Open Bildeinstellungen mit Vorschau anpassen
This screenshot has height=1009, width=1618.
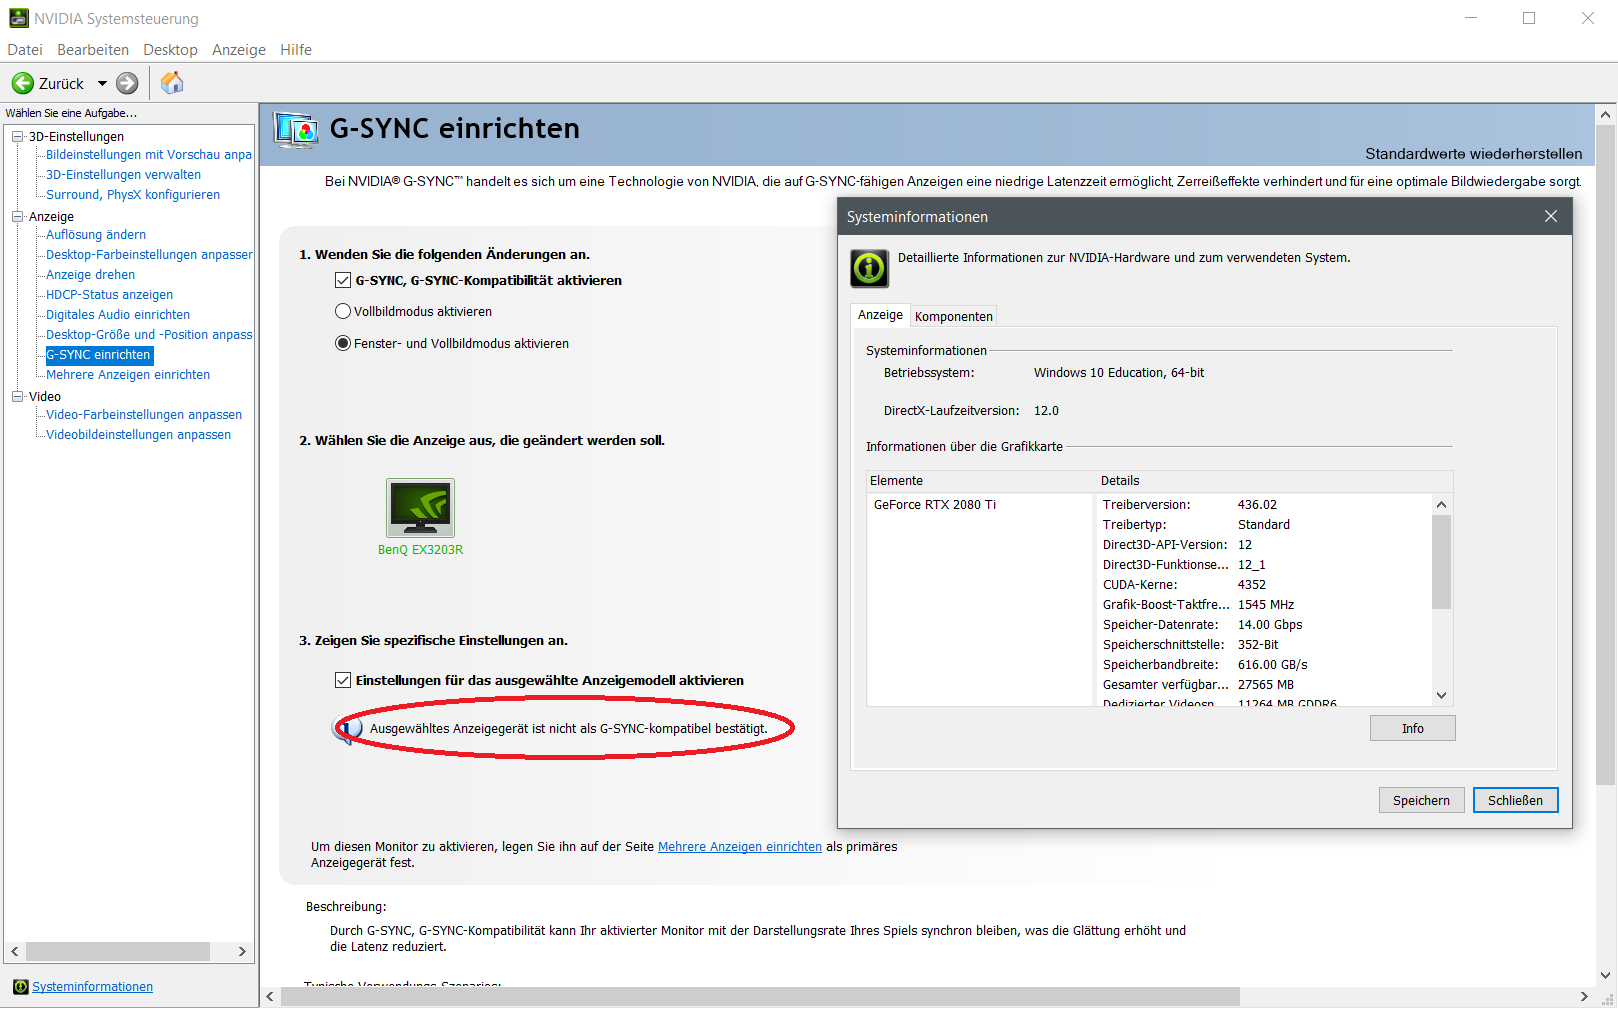point(149,155)
